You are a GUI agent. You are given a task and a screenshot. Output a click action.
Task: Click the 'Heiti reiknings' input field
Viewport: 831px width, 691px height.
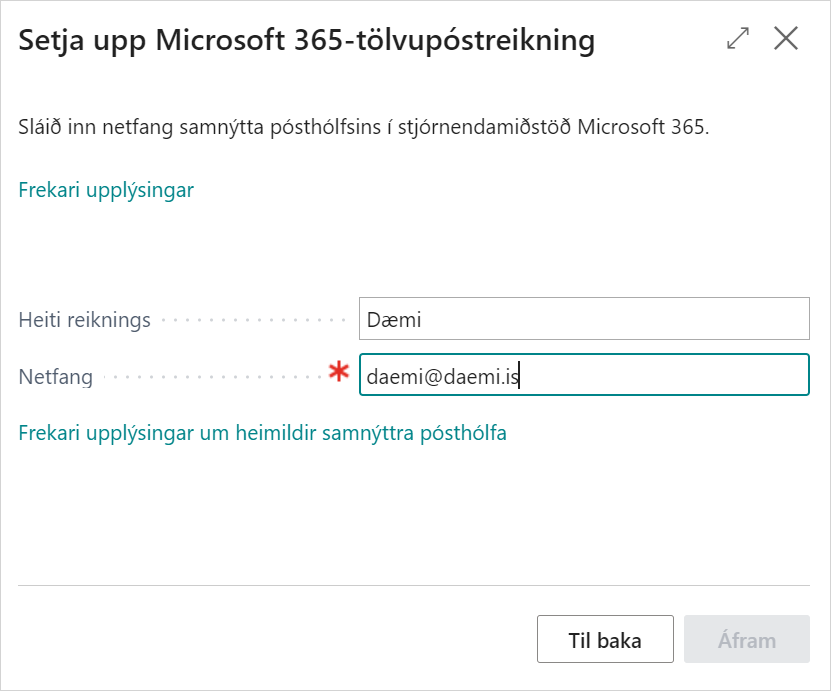583,320
